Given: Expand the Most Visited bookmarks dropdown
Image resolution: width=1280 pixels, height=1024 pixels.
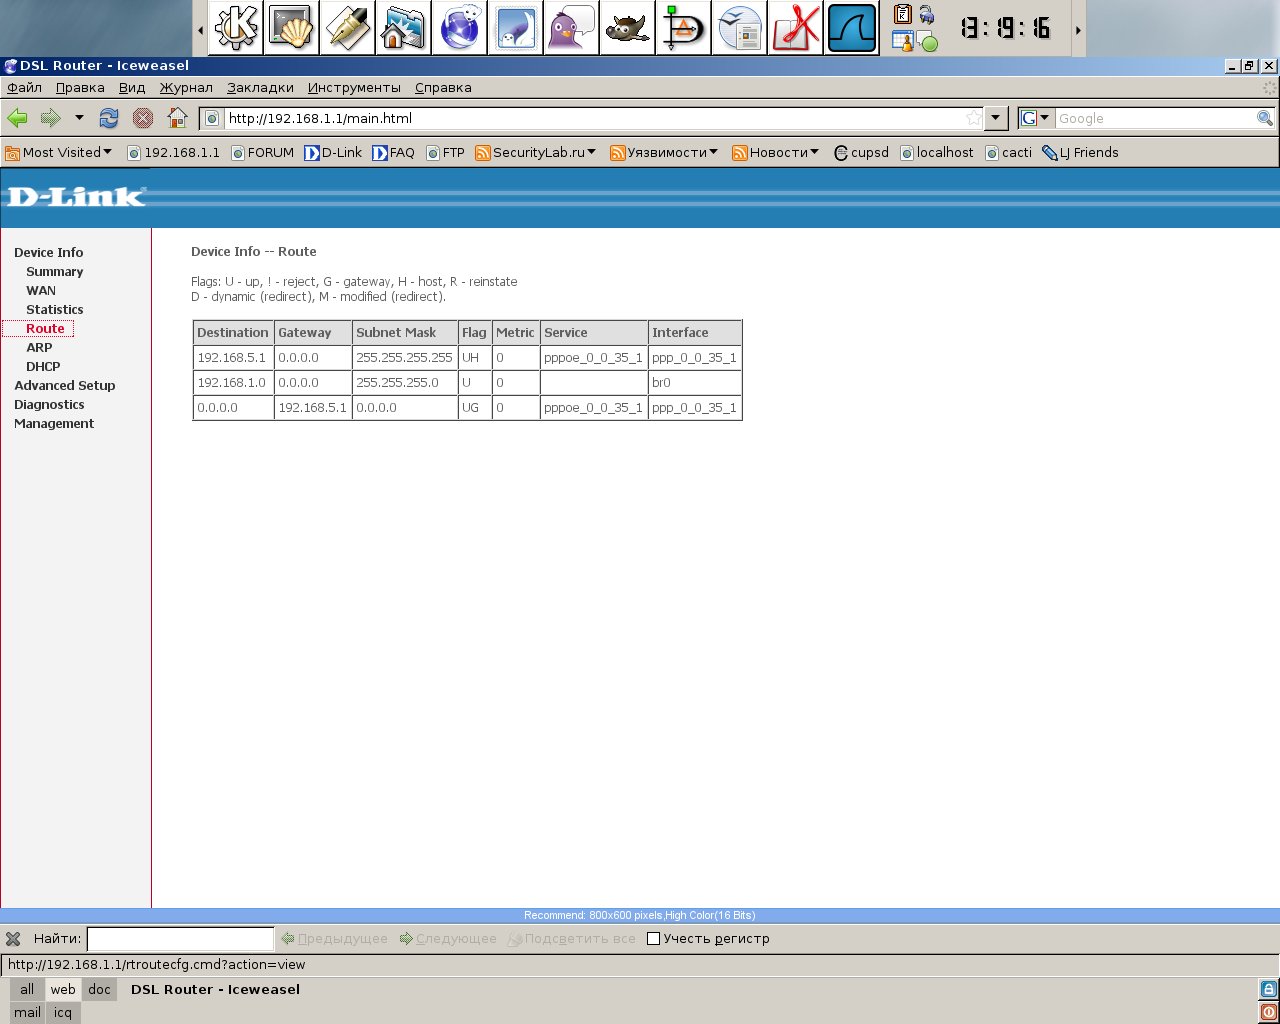Looking at the screenshot, I should 59,153.
